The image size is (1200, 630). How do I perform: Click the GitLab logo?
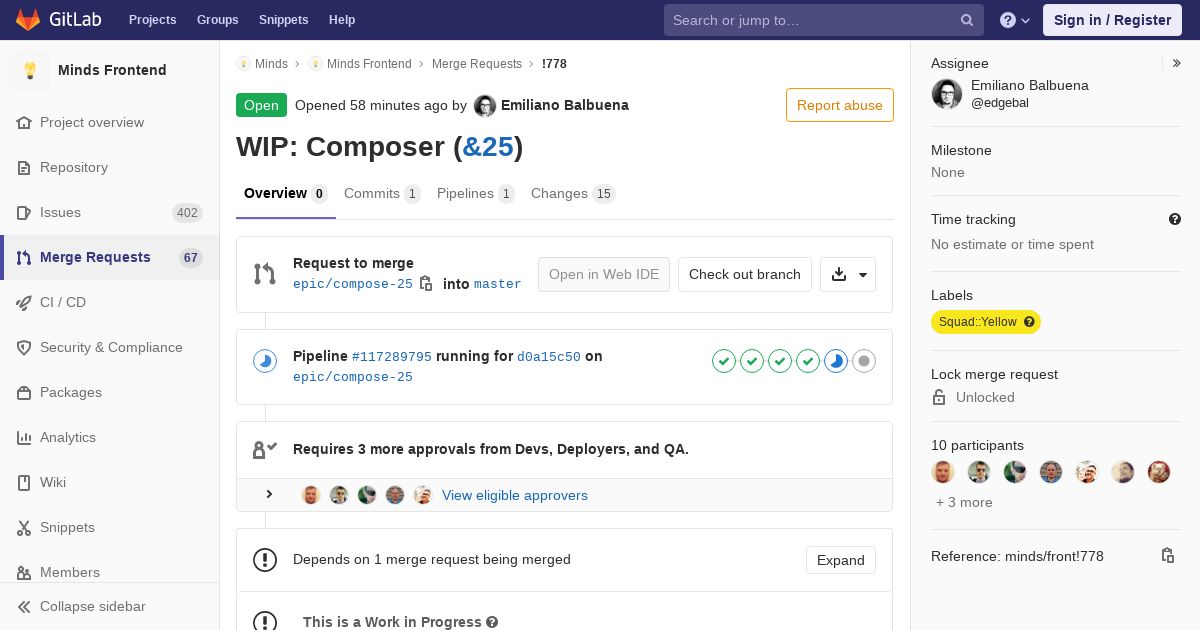(x=57, y=19)
